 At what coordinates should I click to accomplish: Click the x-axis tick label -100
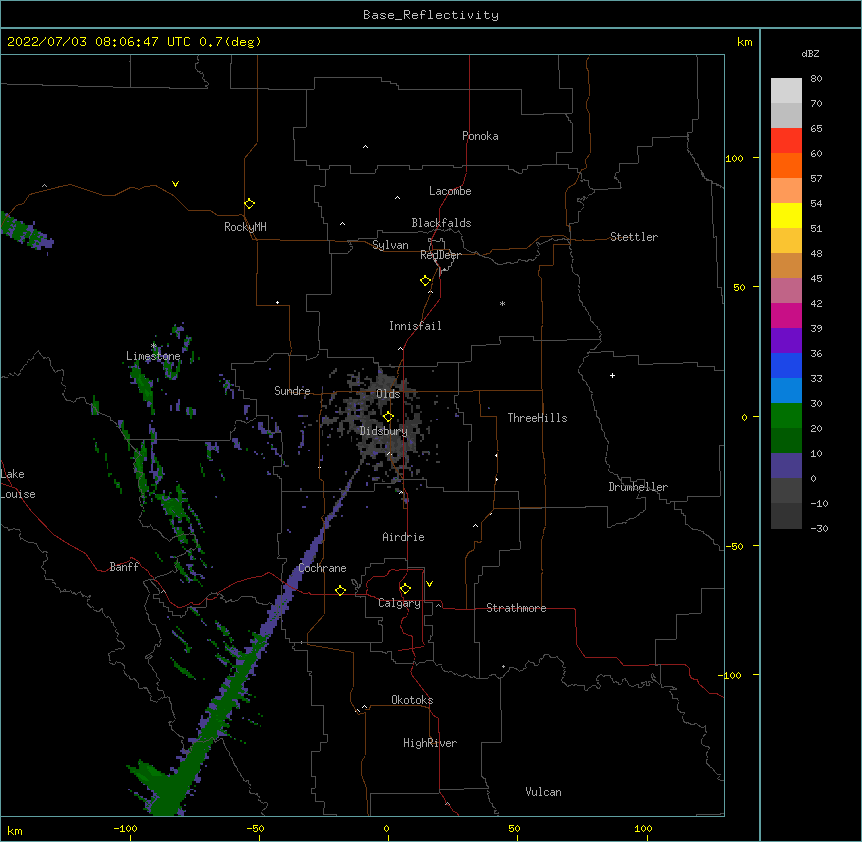pos(125,828)
